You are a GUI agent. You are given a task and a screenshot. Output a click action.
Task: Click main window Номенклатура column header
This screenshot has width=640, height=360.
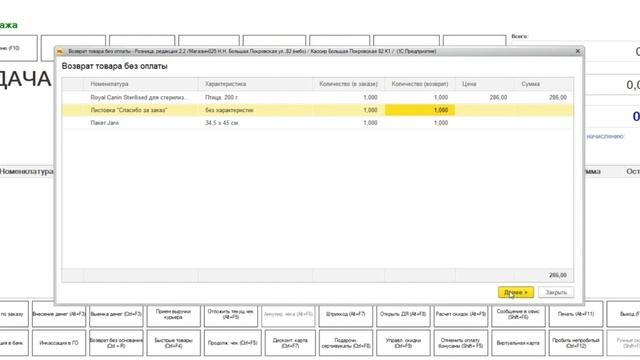tap(26, 171)
